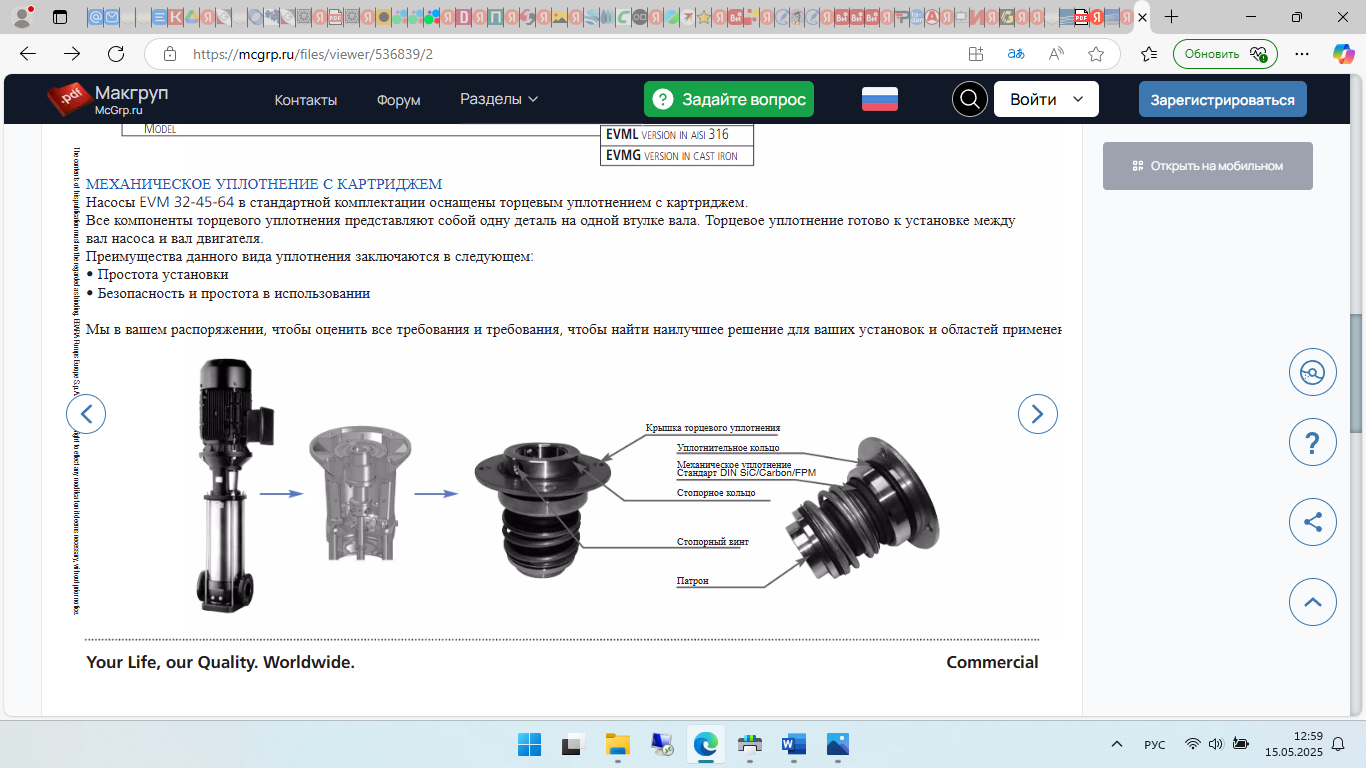Show hidden tray icons chevron
This screenshot has width=1366, height=768.
click(1117, 744)
